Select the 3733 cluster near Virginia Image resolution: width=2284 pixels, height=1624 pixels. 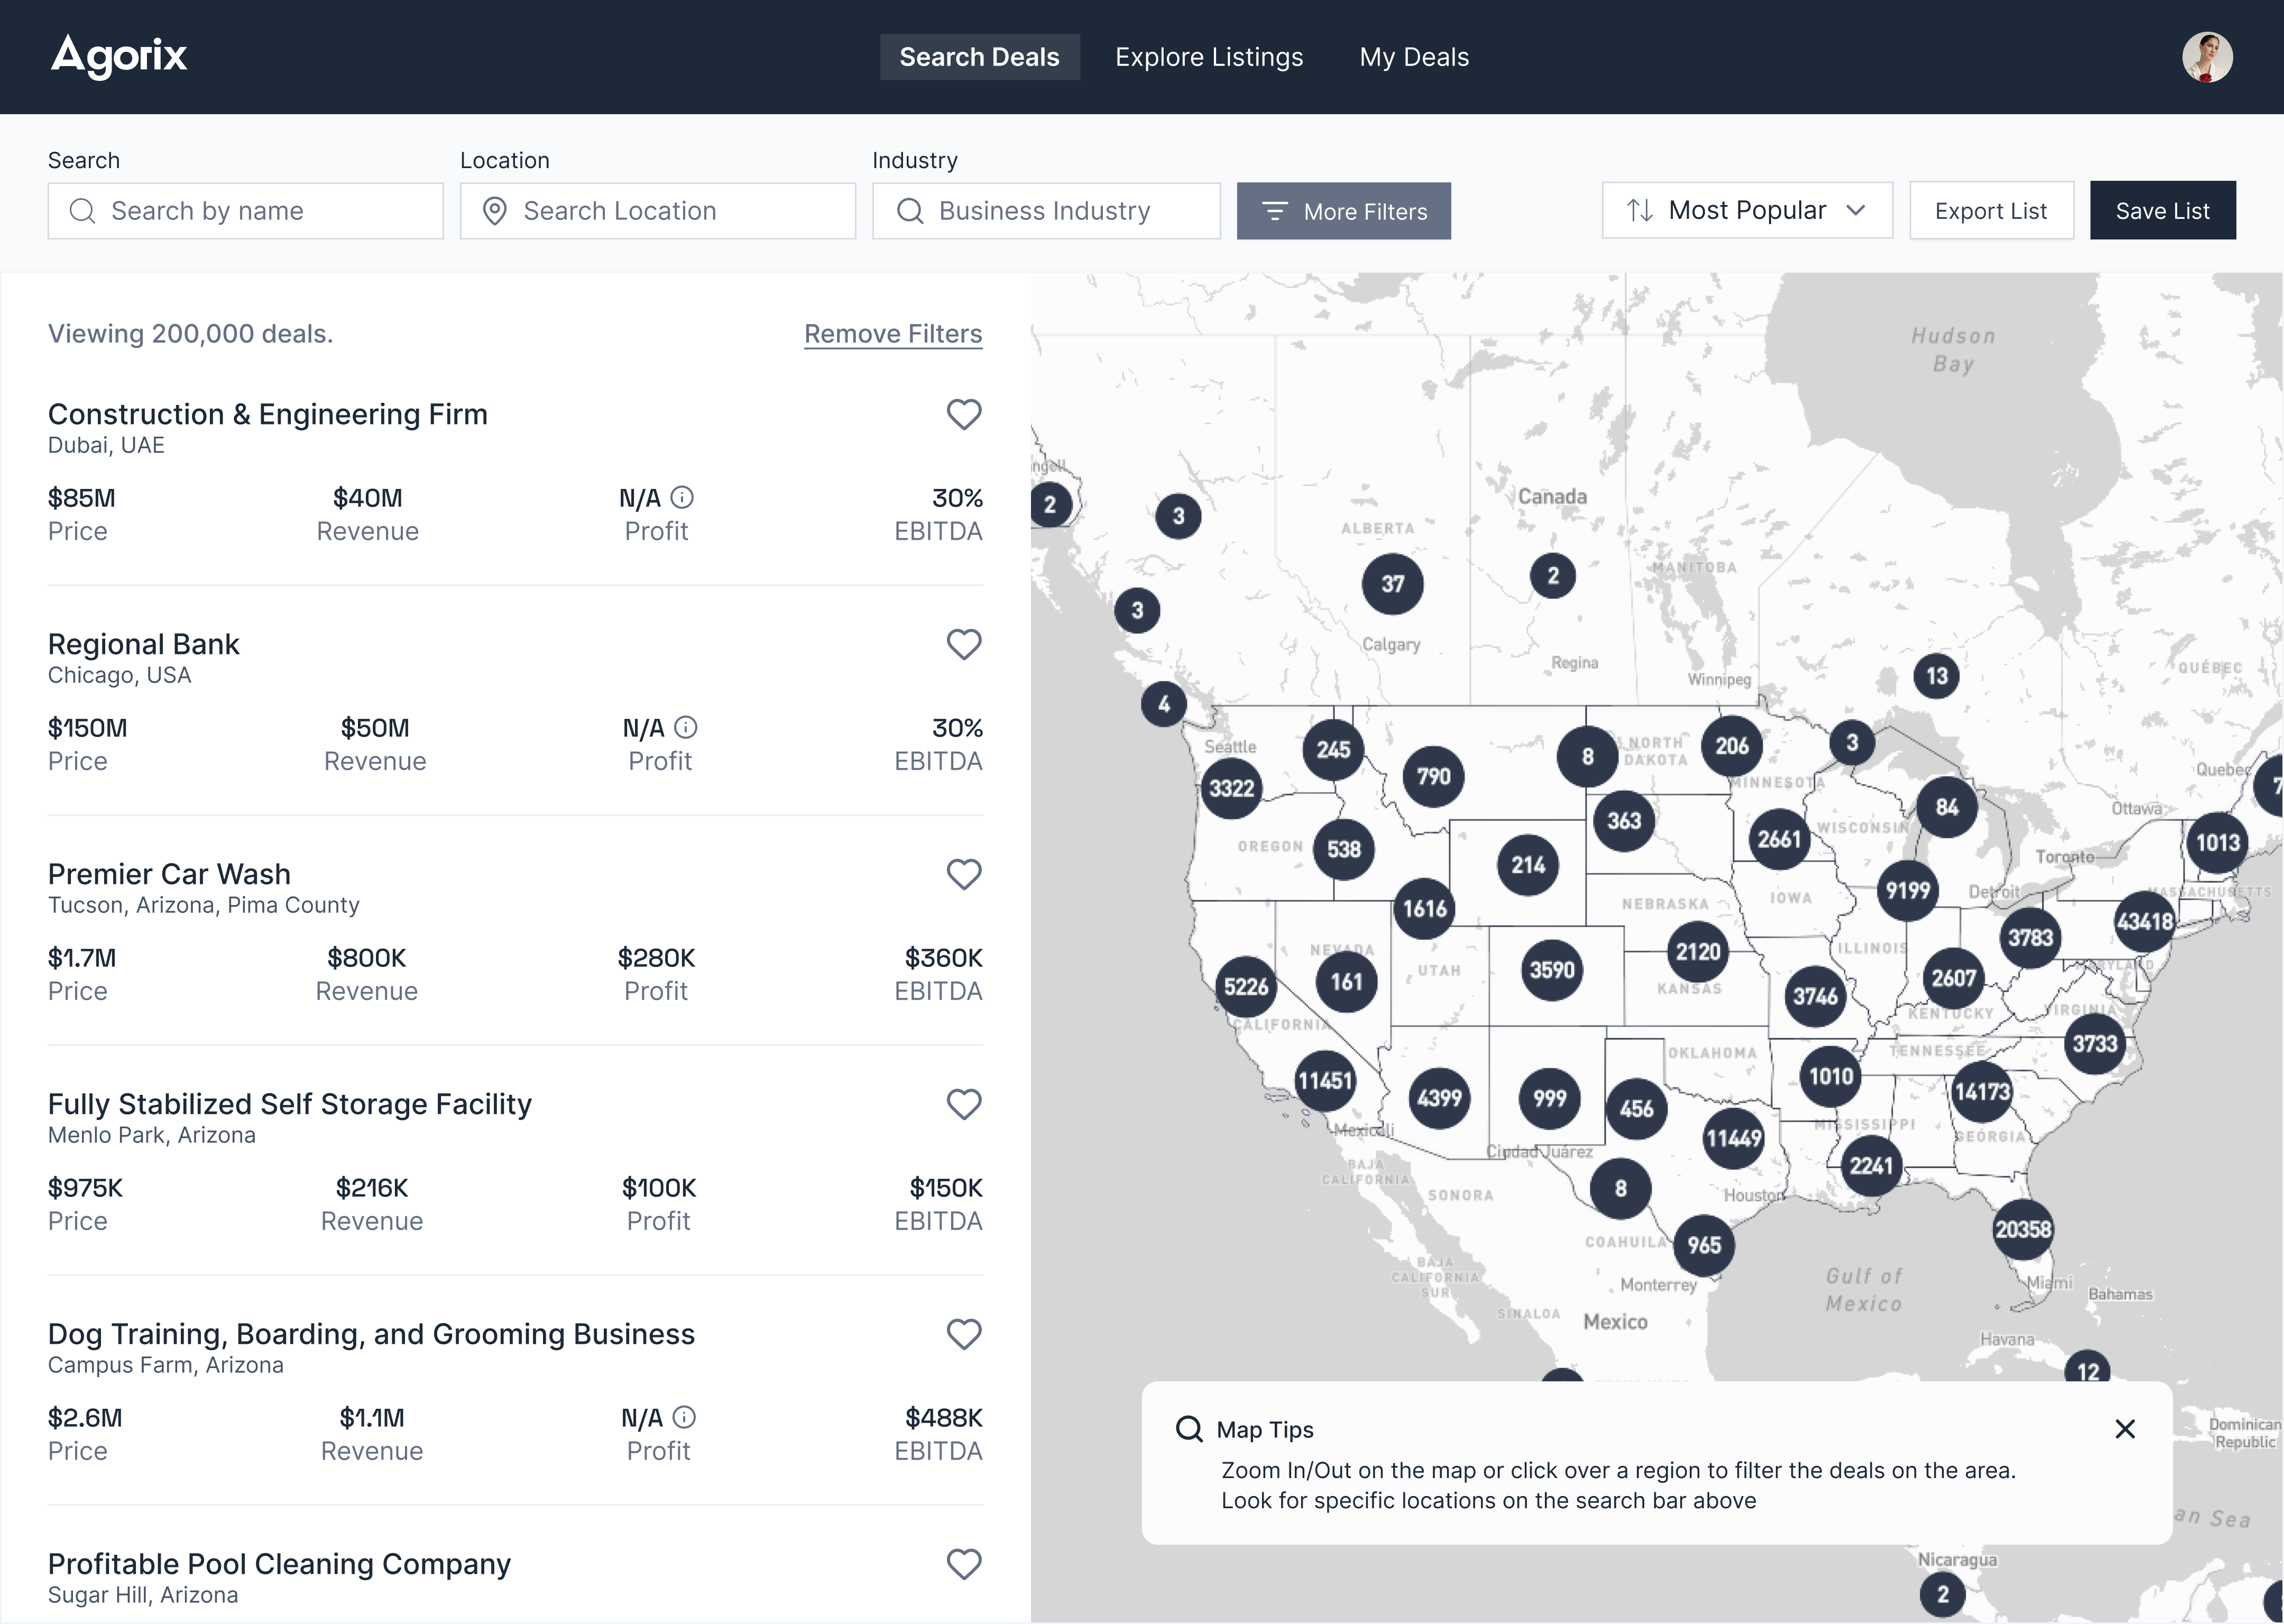tap(2095, 1044)
